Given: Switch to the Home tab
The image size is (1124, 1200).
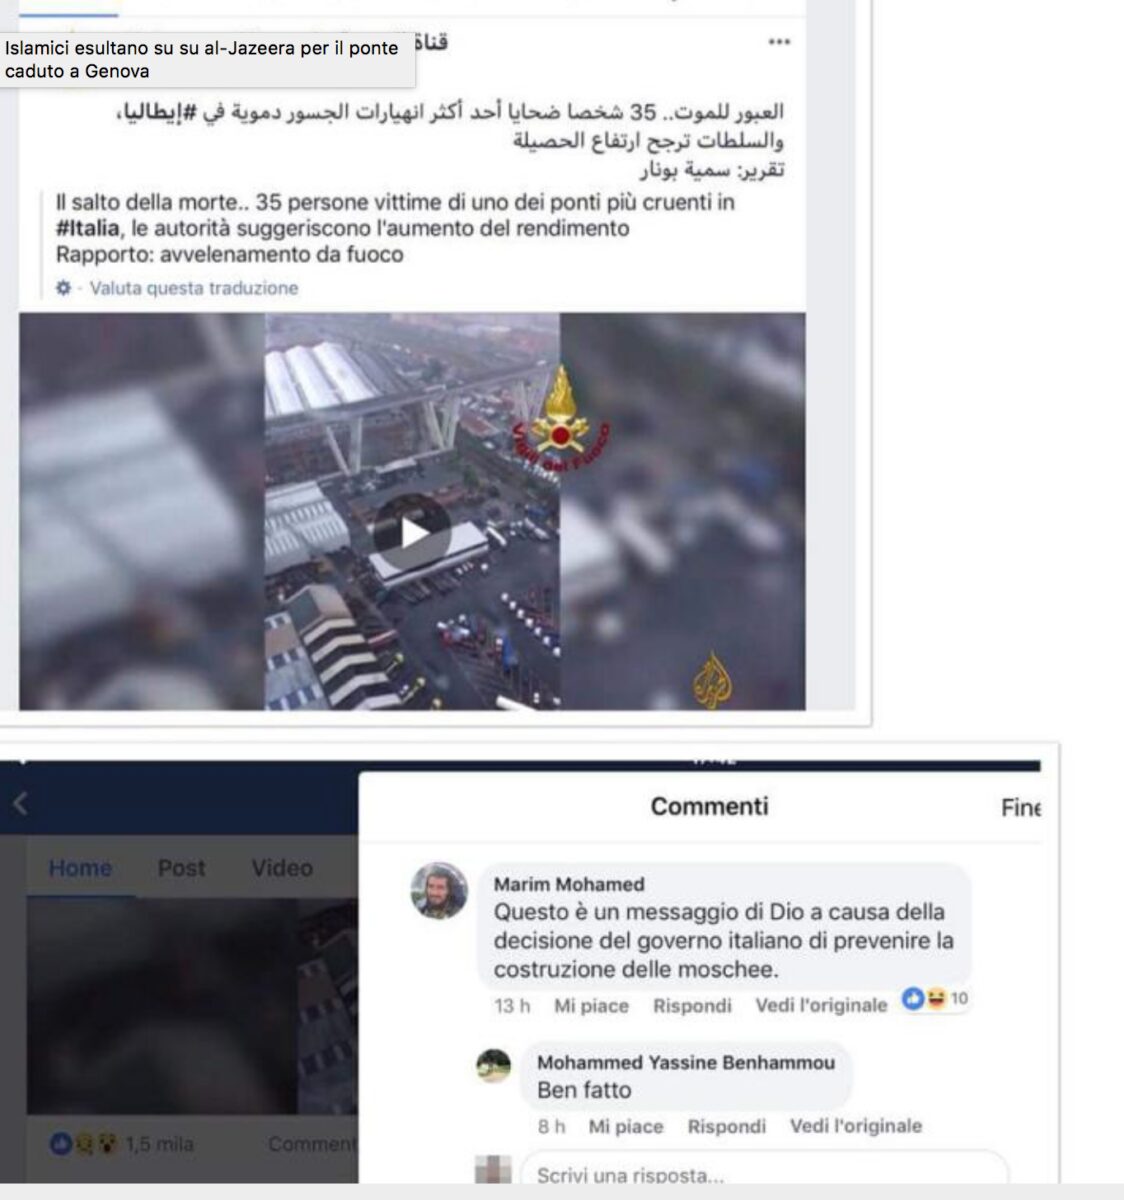Looking at the screenshot, I should pos(80,868).
